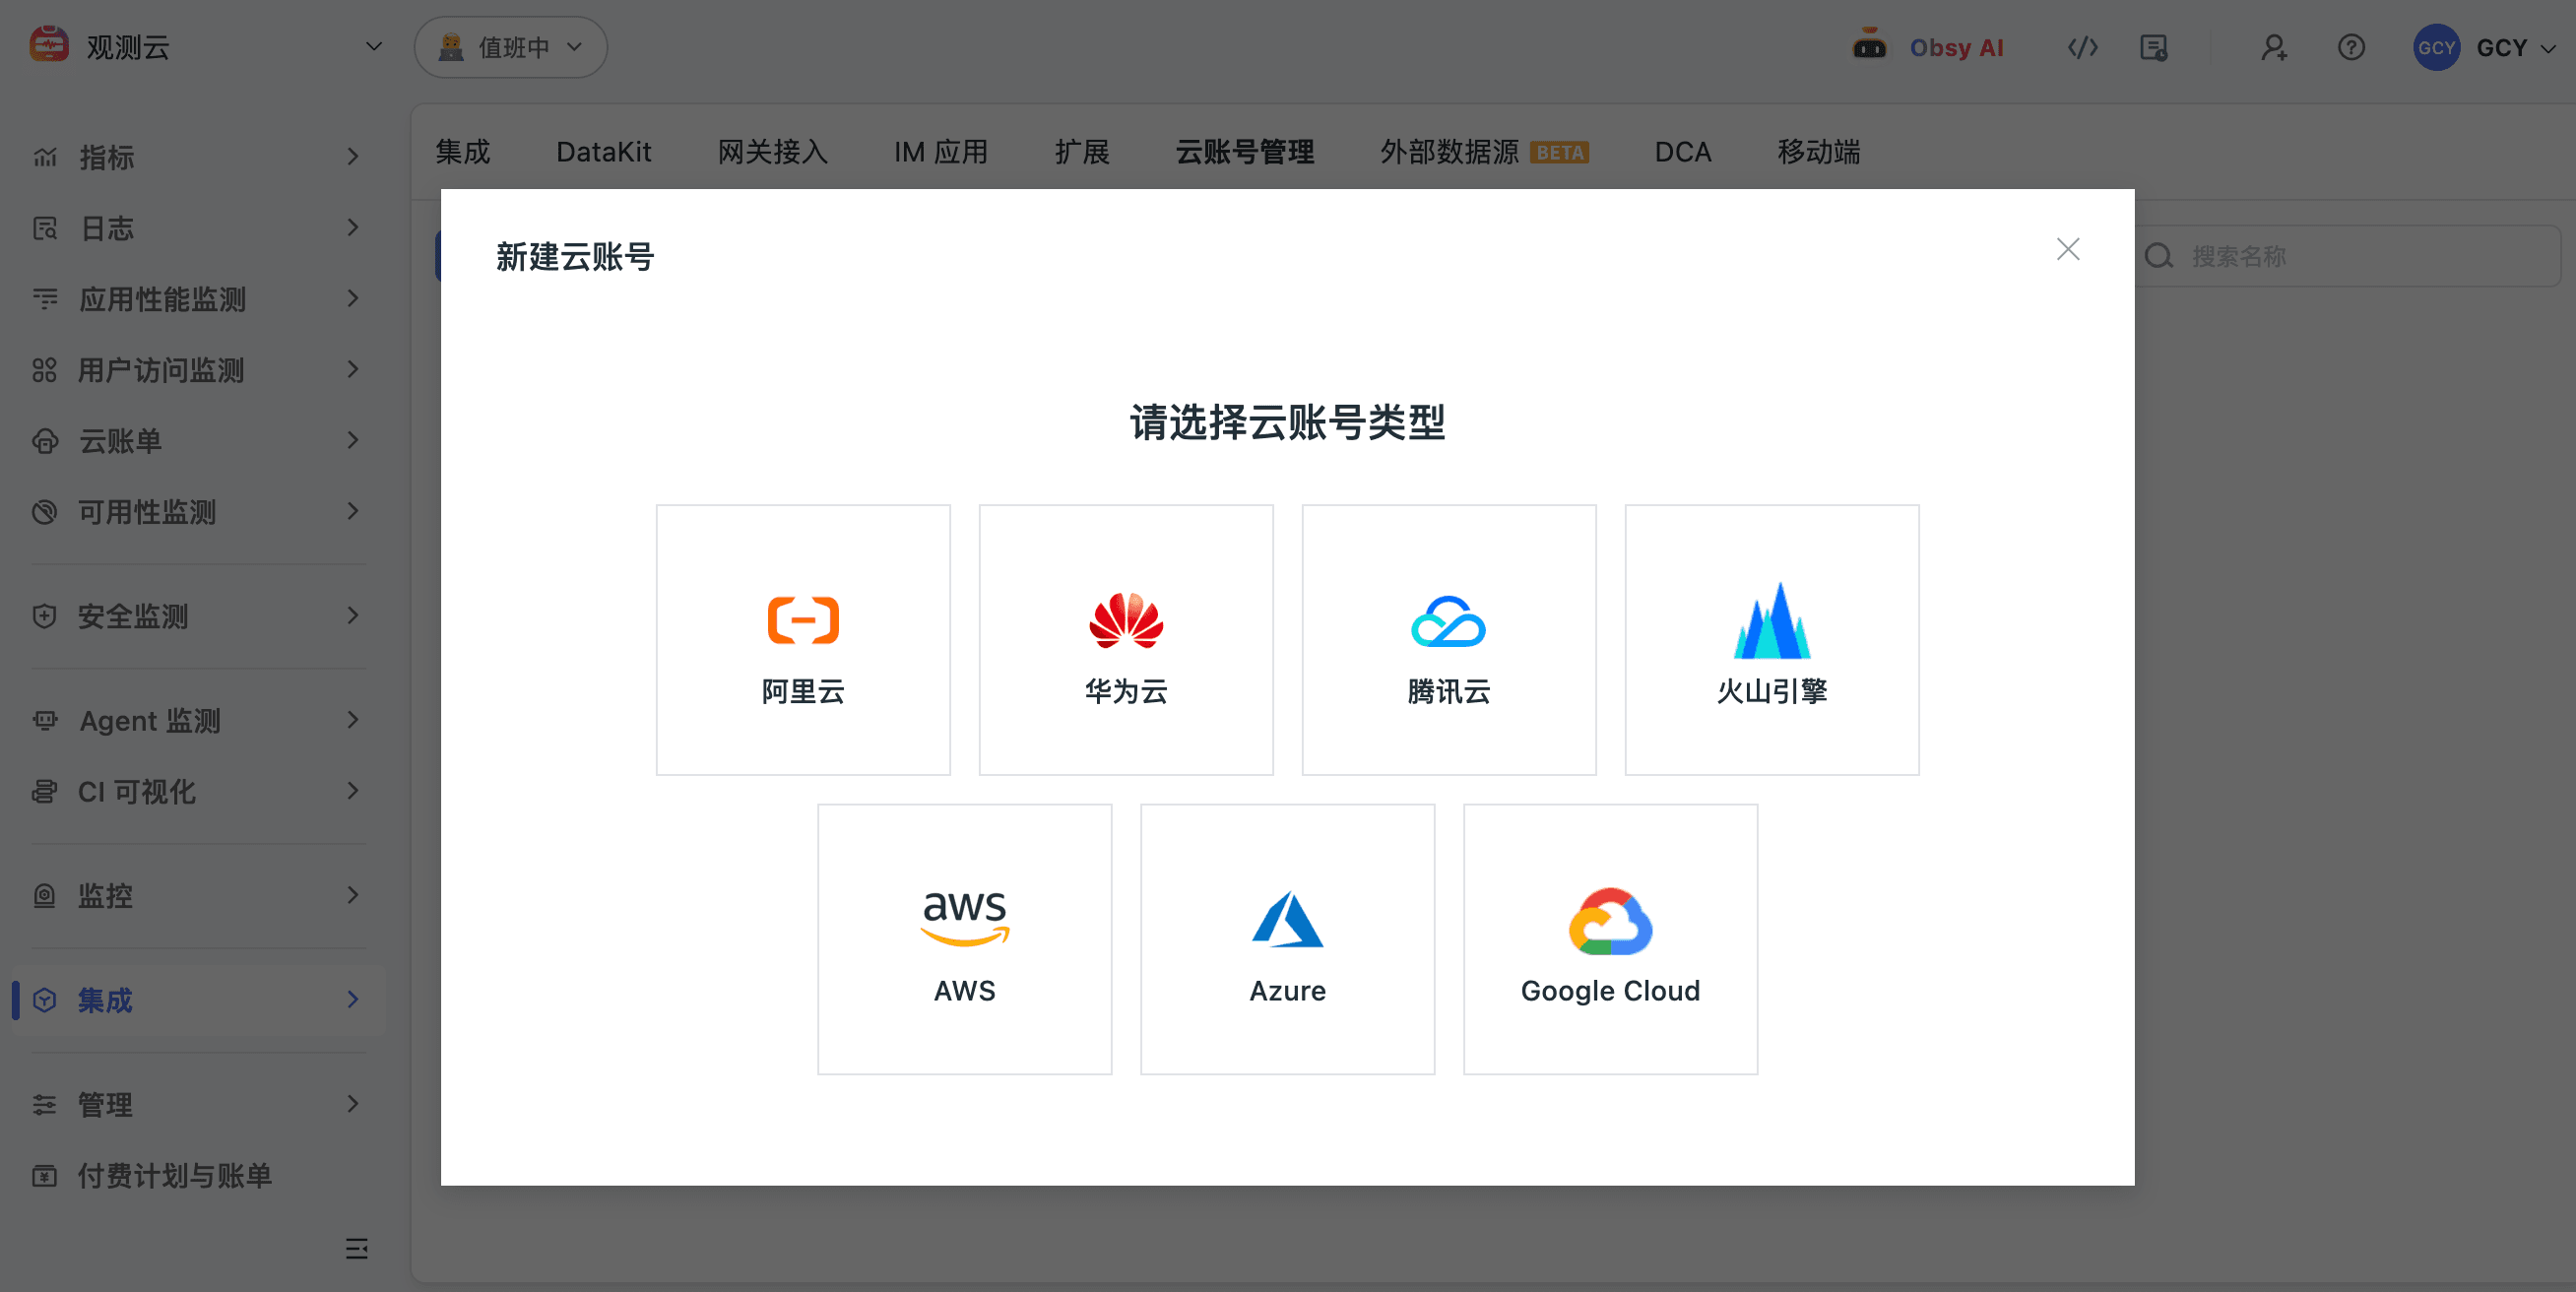Expand the 管理 submenu chevron
This screenshot has width=2576, height=1292.
[352, 1105]
